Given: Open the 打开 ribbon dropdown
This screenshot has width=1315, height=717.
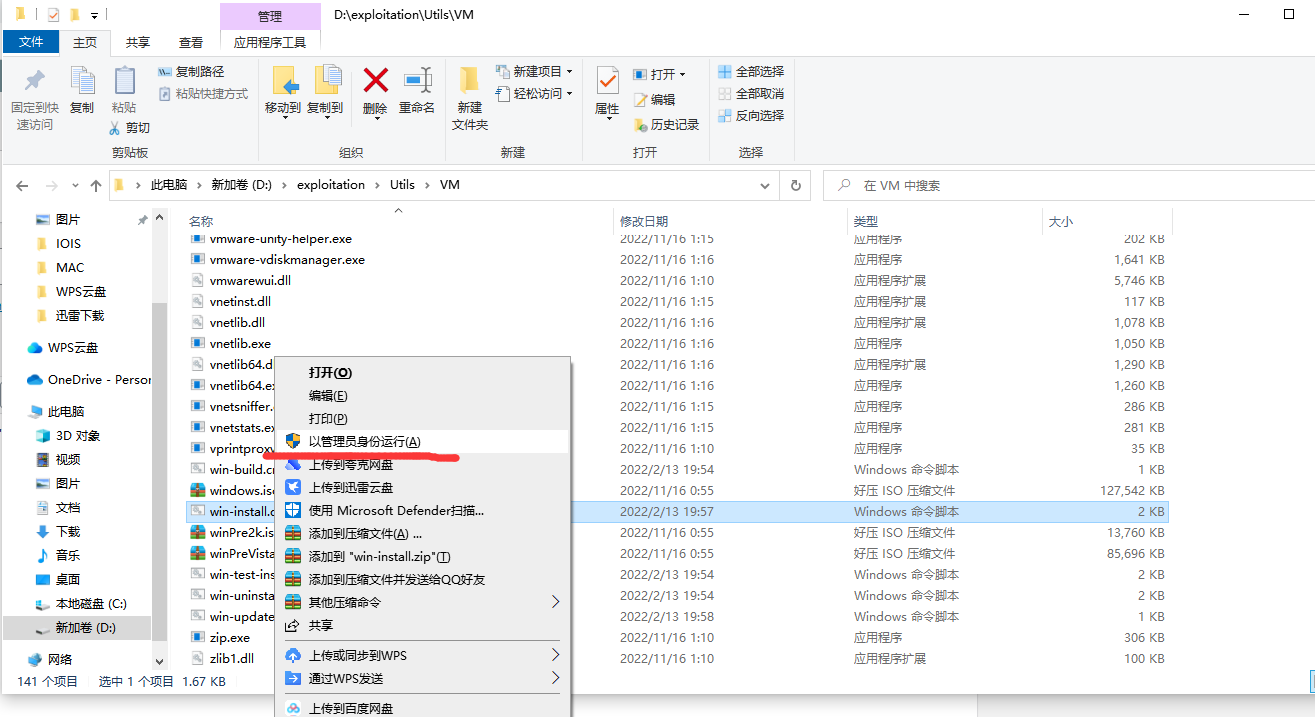Looking at the screenshot, I should [659, 75].
